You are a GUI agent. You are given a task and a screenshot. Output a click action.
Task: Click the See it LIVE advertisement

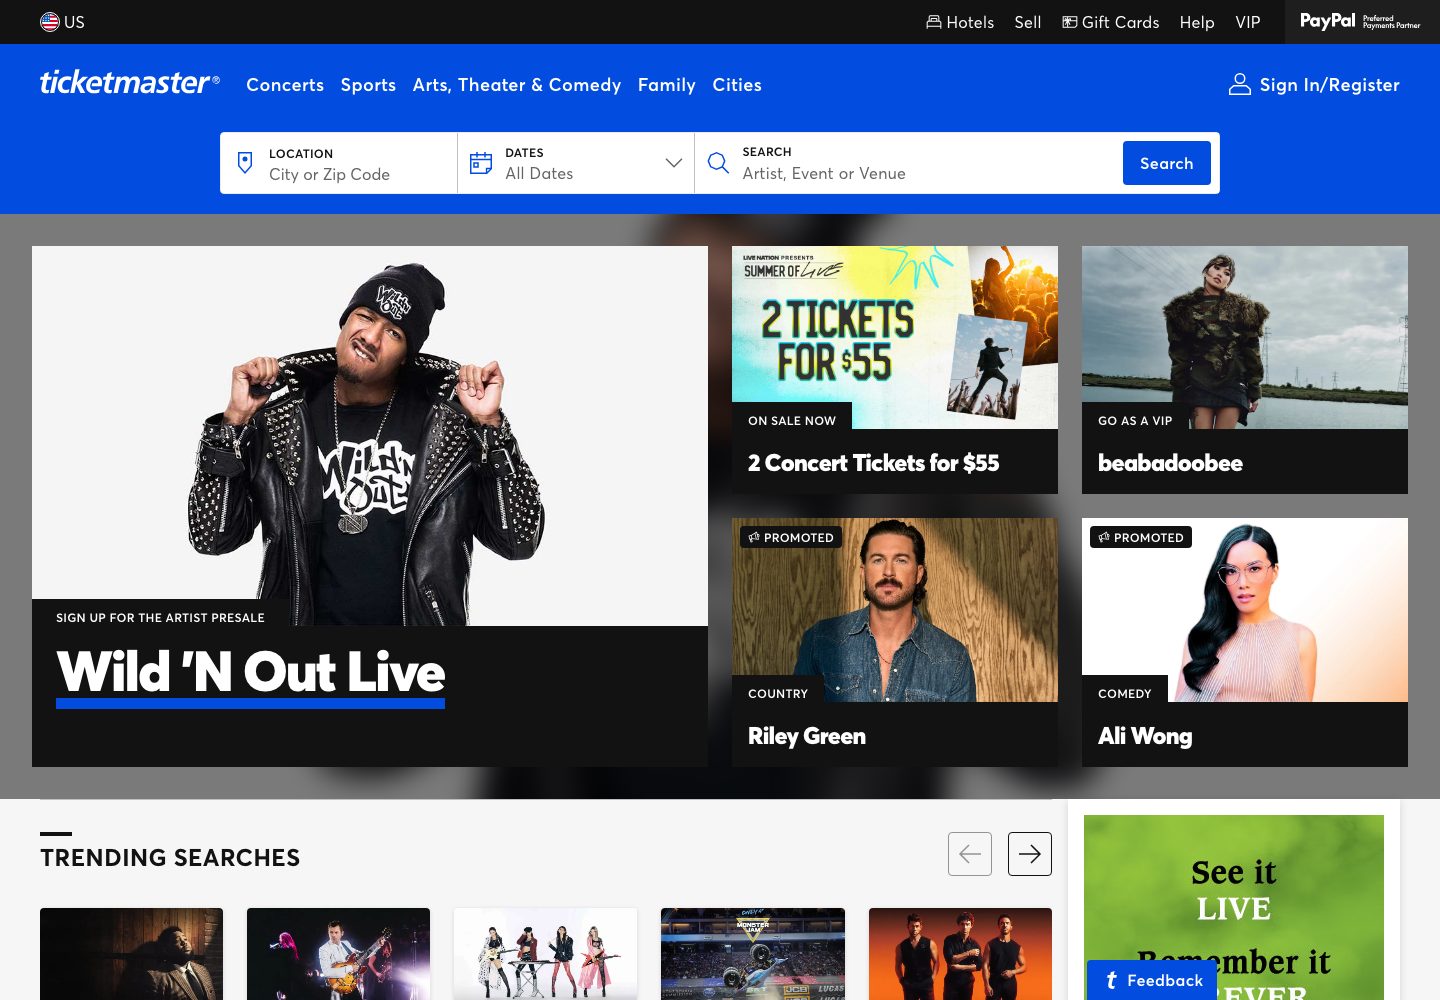click(x=1234, y=907)
